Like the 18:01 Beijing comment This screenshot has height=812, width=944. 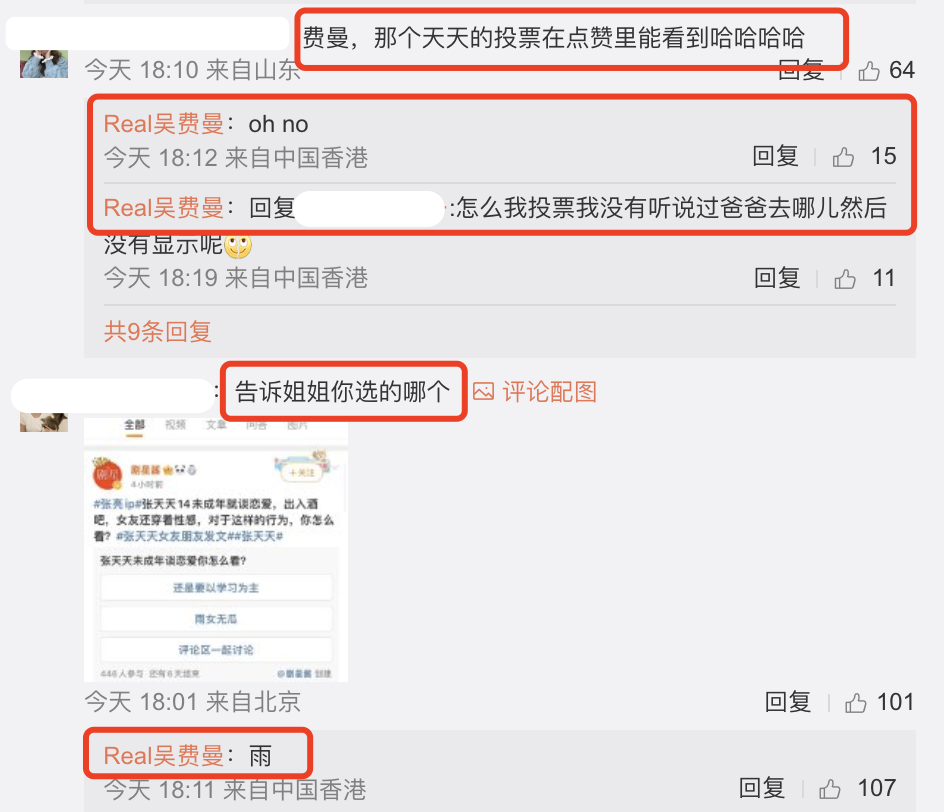(x=855, y=702)
